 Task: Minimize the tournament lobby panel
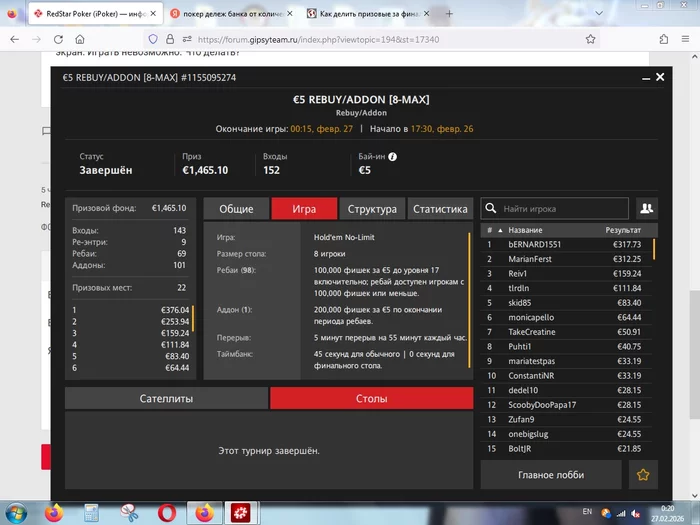pos(646,78)
